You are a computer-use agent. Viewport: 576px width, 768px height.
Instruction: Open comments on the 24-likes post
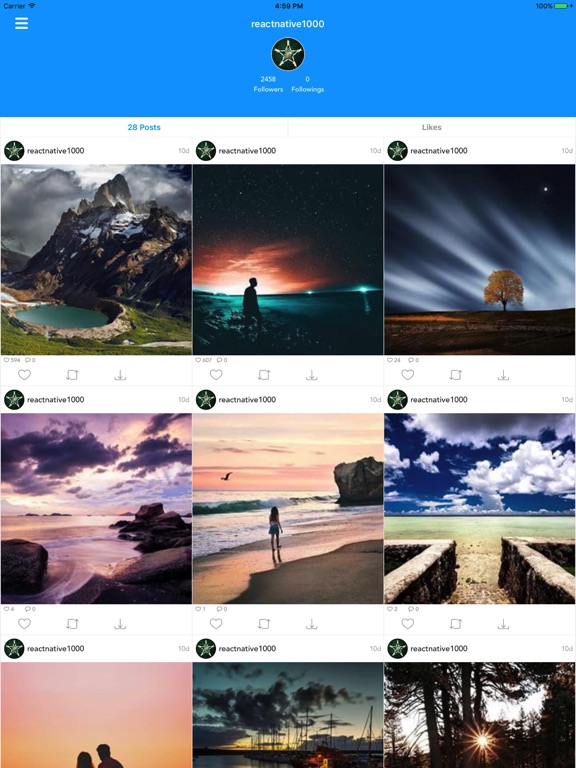point(413,360)
